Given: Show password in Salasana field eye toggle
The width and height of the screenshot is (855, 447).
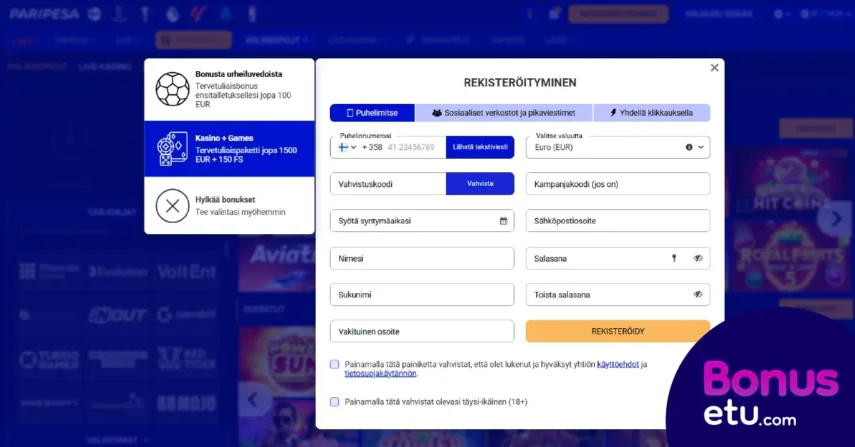Looking at the screenshot, I should (698, 258).
